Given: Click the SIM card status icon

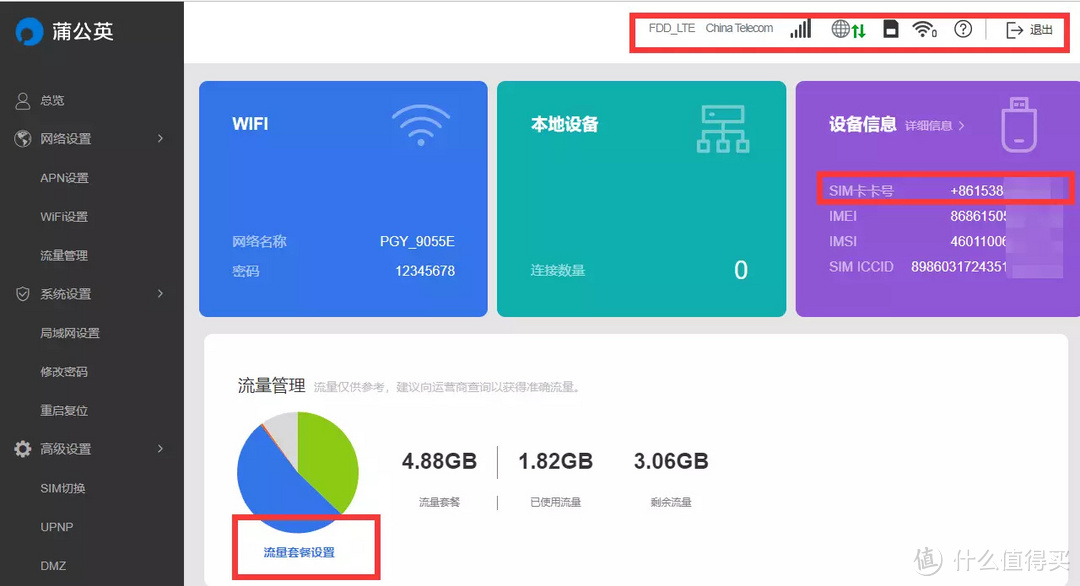Looking at the screenshot, I should tap(891, 29).
